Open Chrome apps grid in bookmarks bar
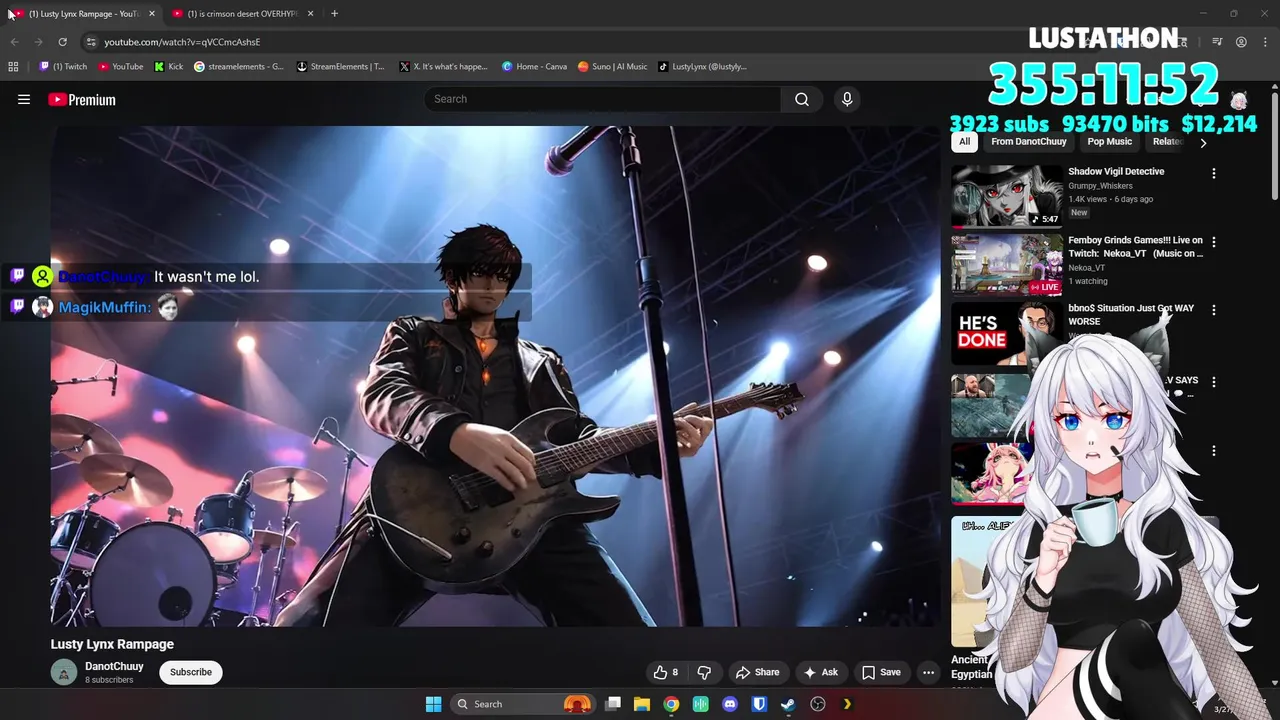Screen dimensions: 1280x720 13,67
